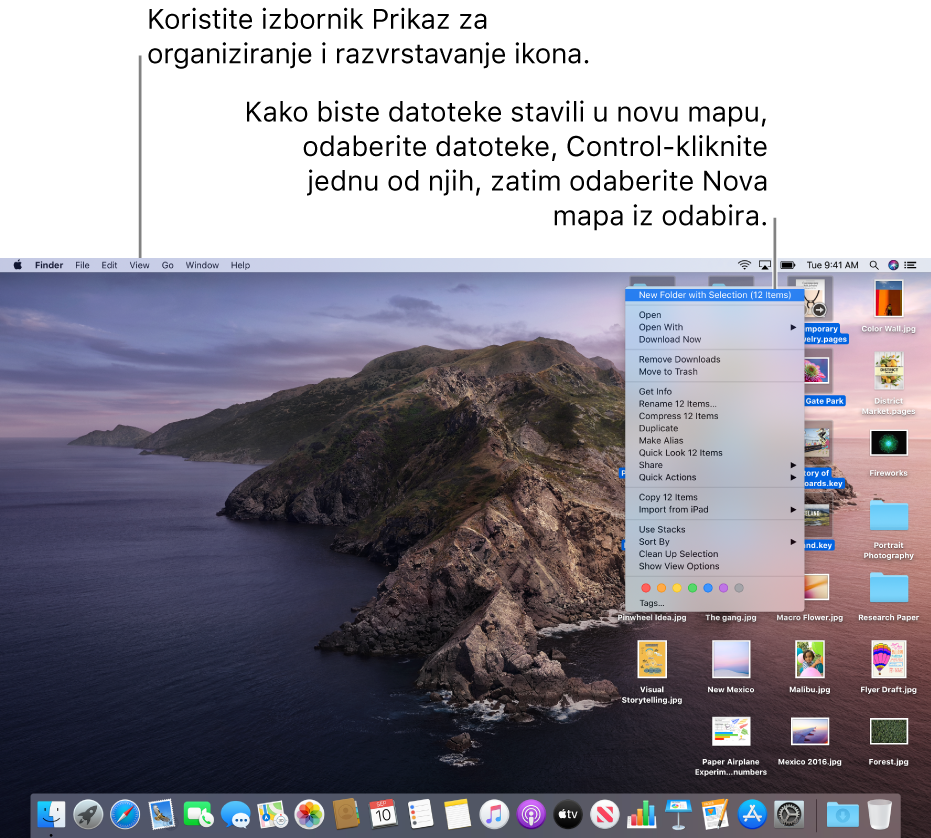
Task: Open Notes app in the Dock
Action: click(457, 814)
